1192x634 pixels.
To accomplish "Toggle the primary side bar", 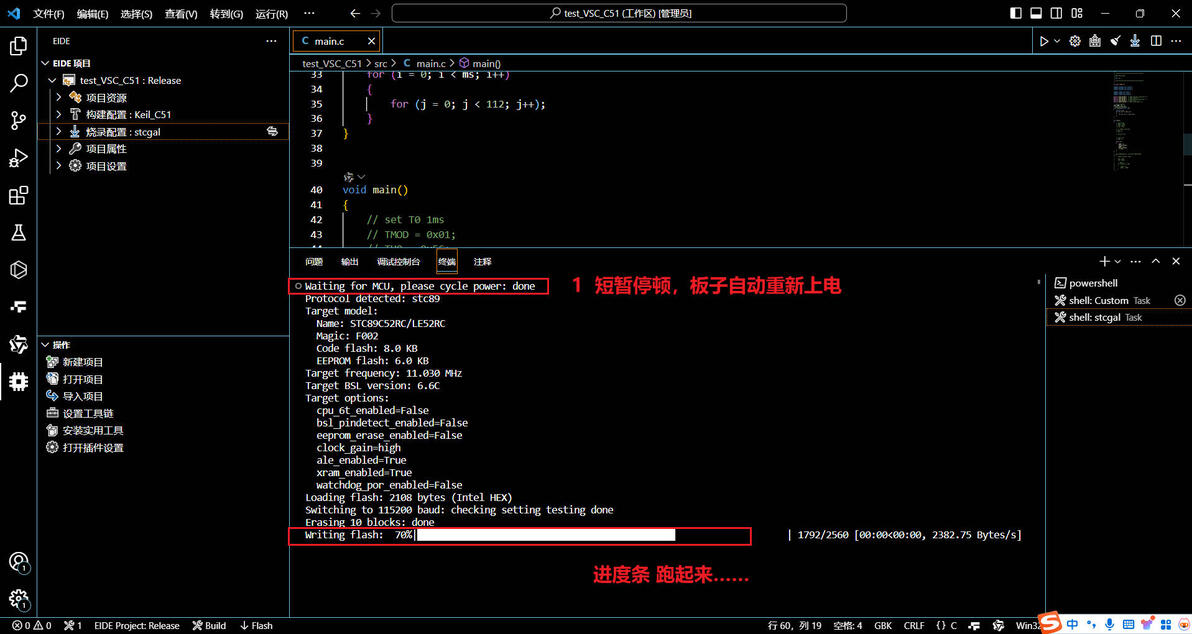I will [1016, 14].
